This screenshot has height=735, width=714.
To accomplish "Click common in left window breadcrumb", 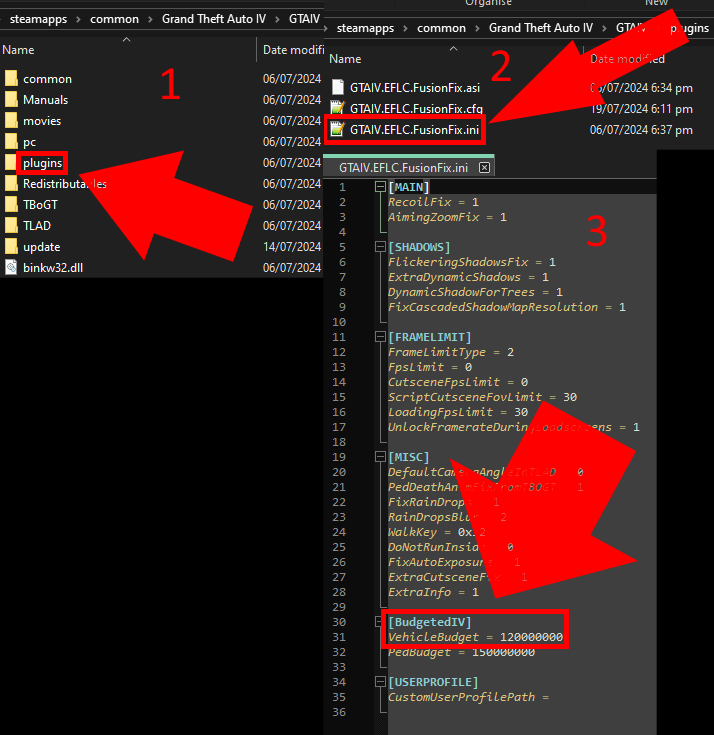I will (114, 19).
